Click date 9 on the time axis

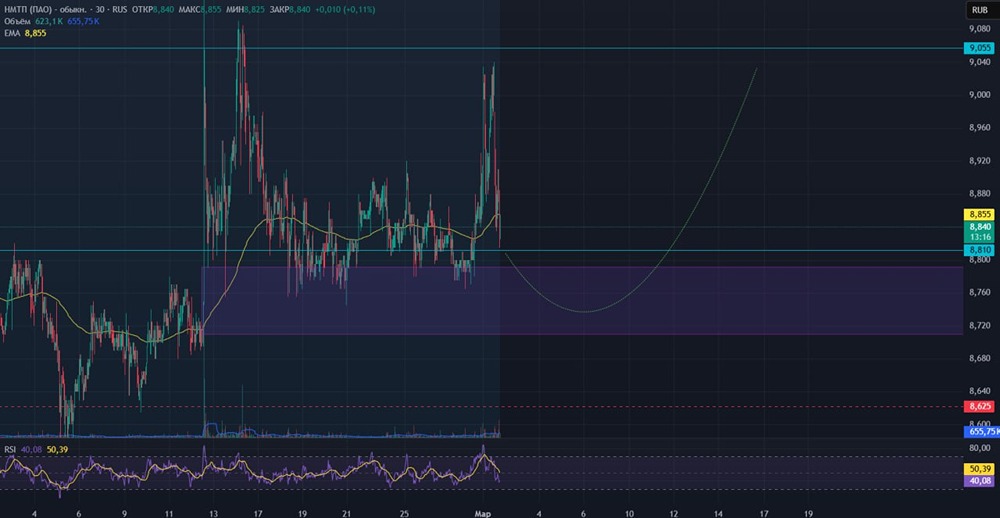click(x=124, y=512)
